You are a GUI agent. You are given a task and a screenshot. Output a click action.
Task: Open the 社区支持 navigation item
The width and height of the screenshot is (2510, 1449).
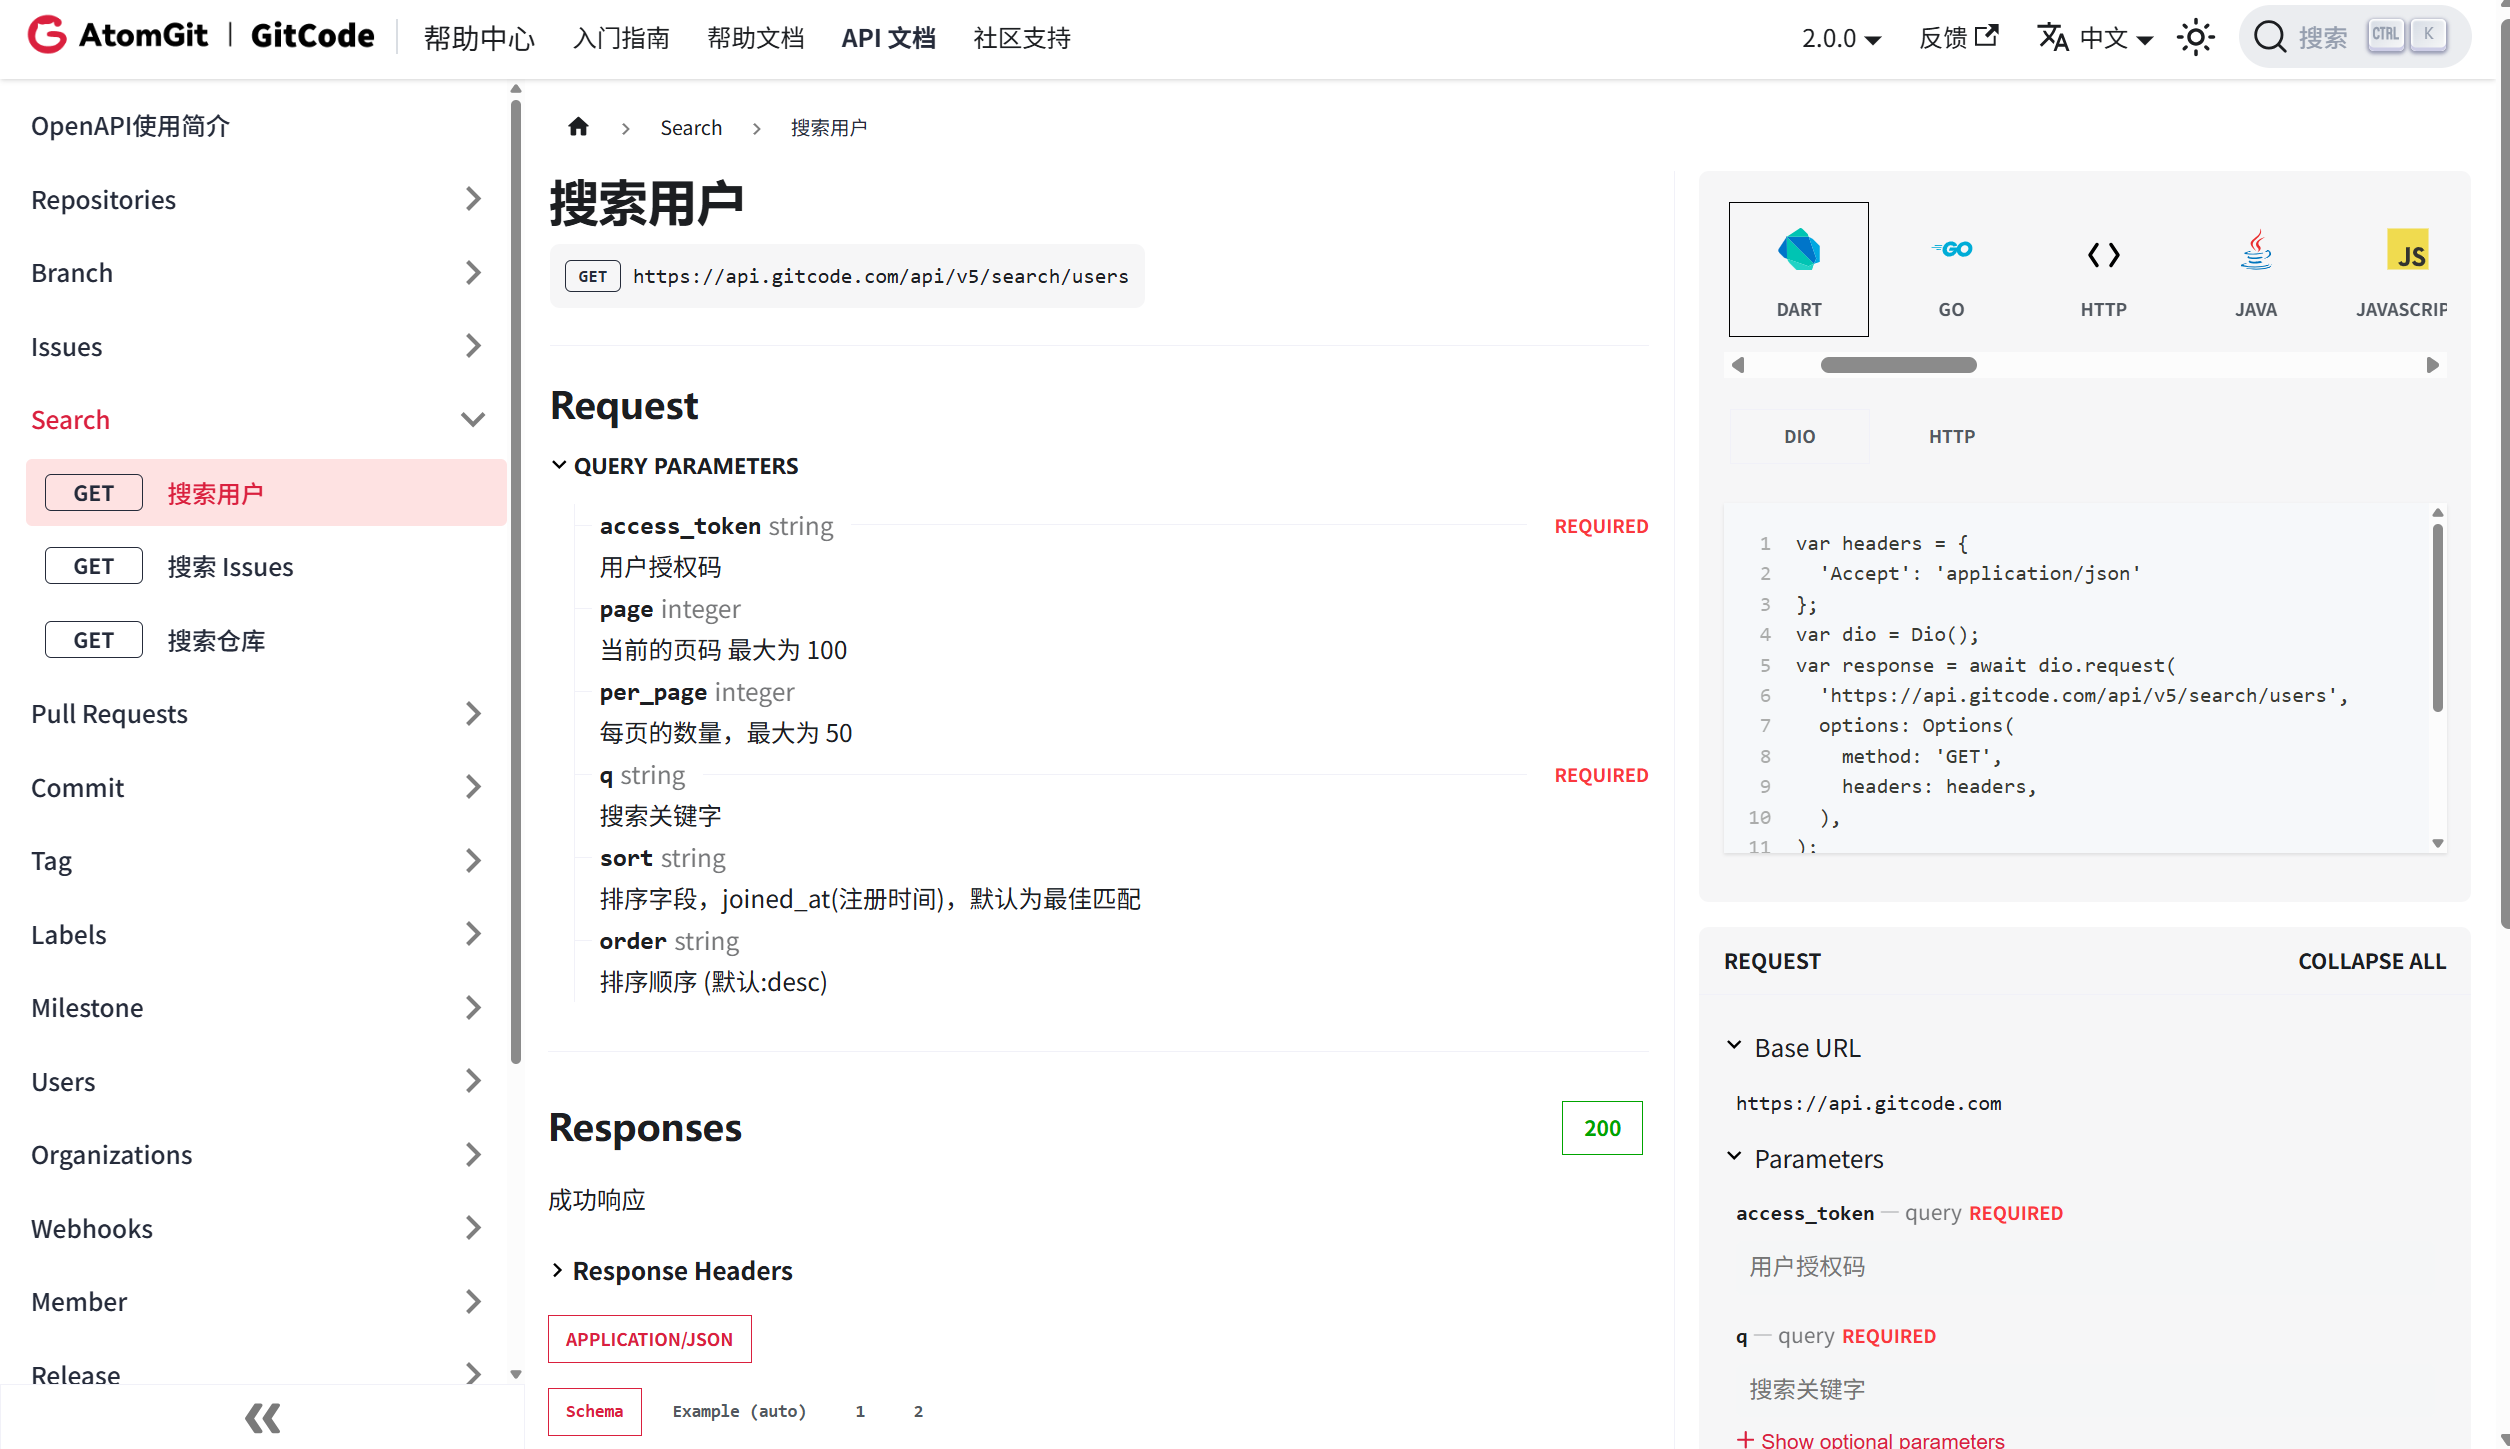tap(1021, 38)
